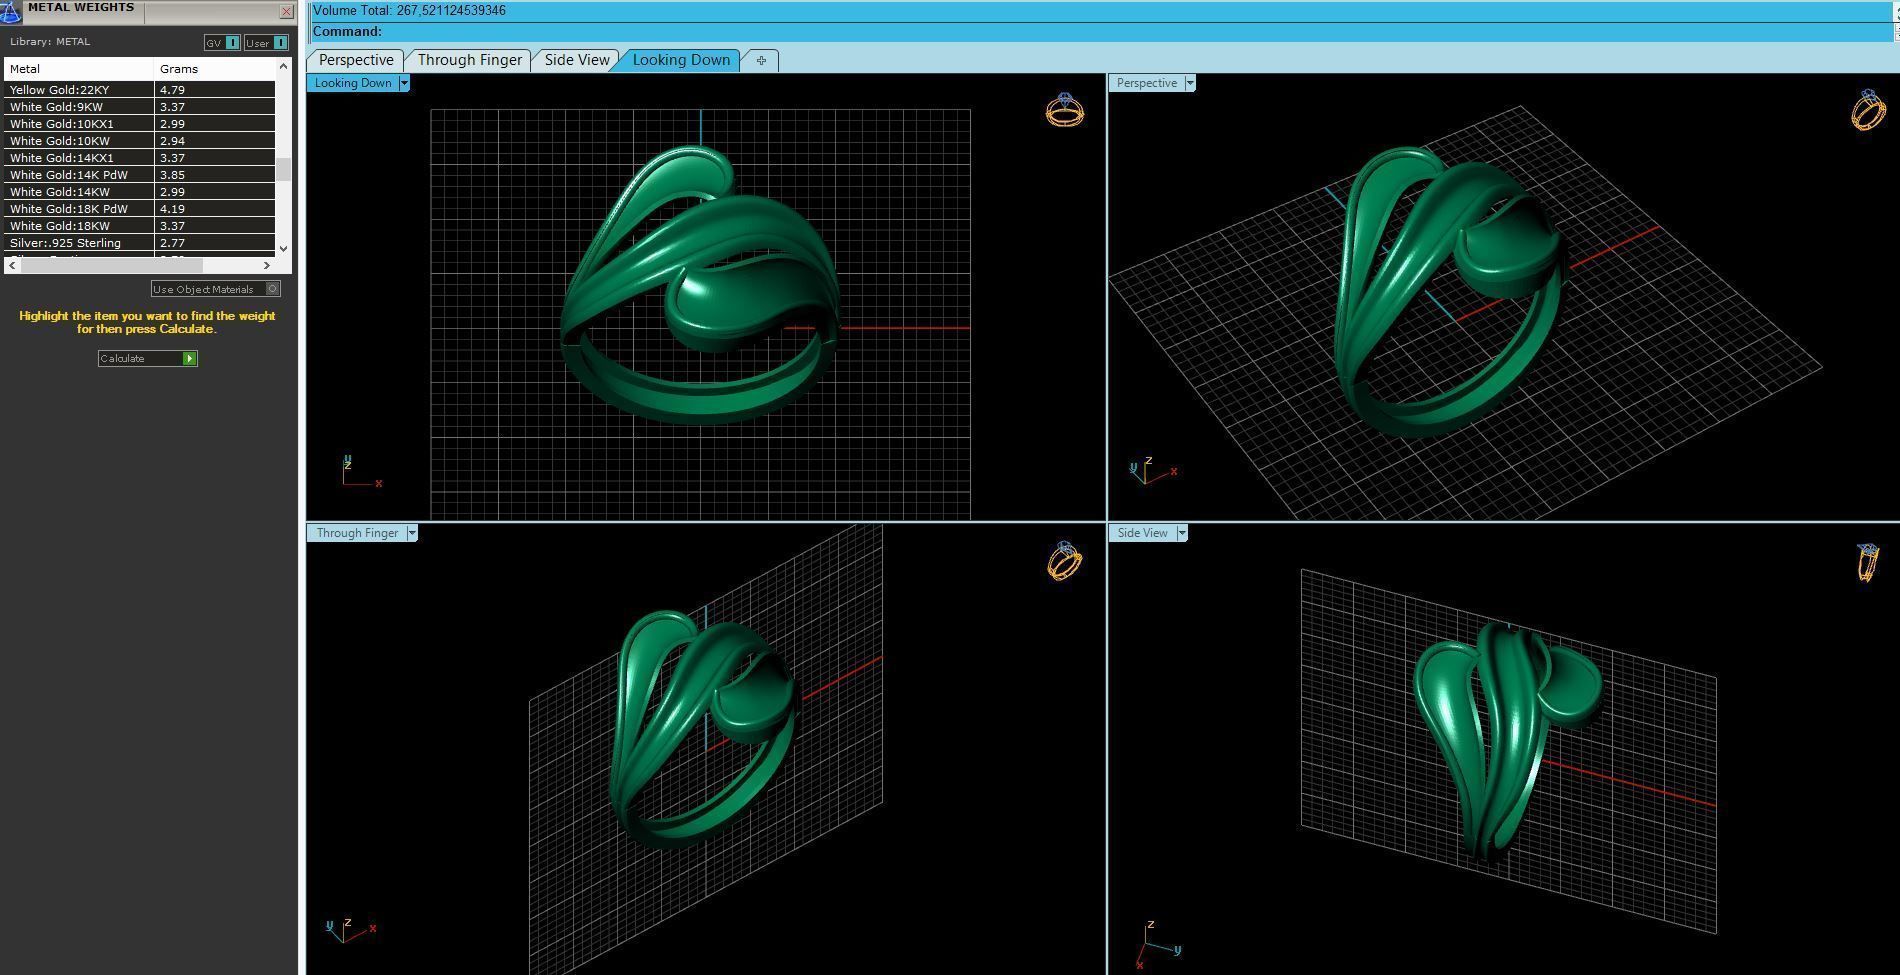Open the Looking Down viewport dropdown arrow
The width and height of the screenshot is (1900, 975).
click(x=404, y=83)
